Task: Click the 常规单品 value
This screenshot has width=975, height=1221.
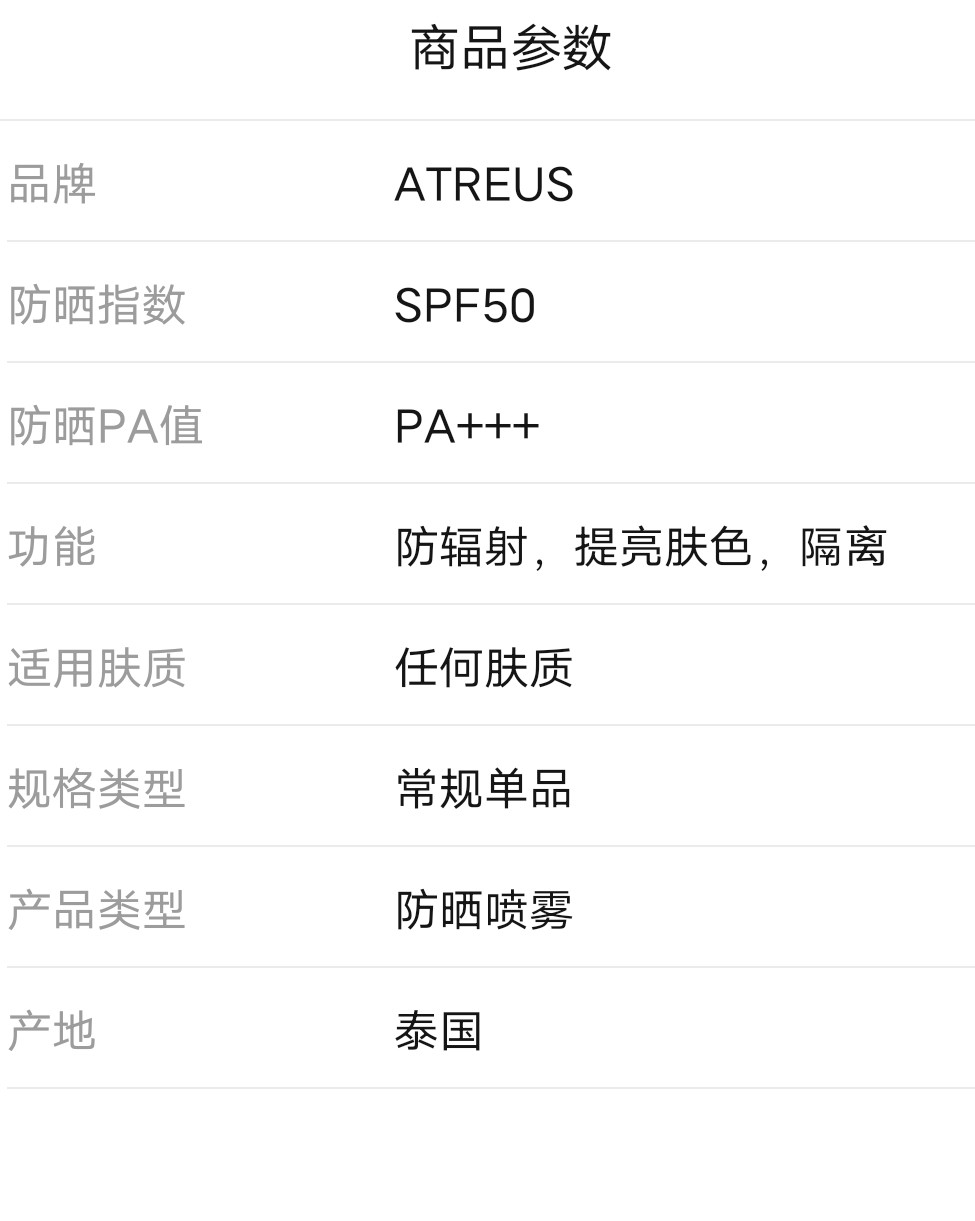Action: point(484,790)
